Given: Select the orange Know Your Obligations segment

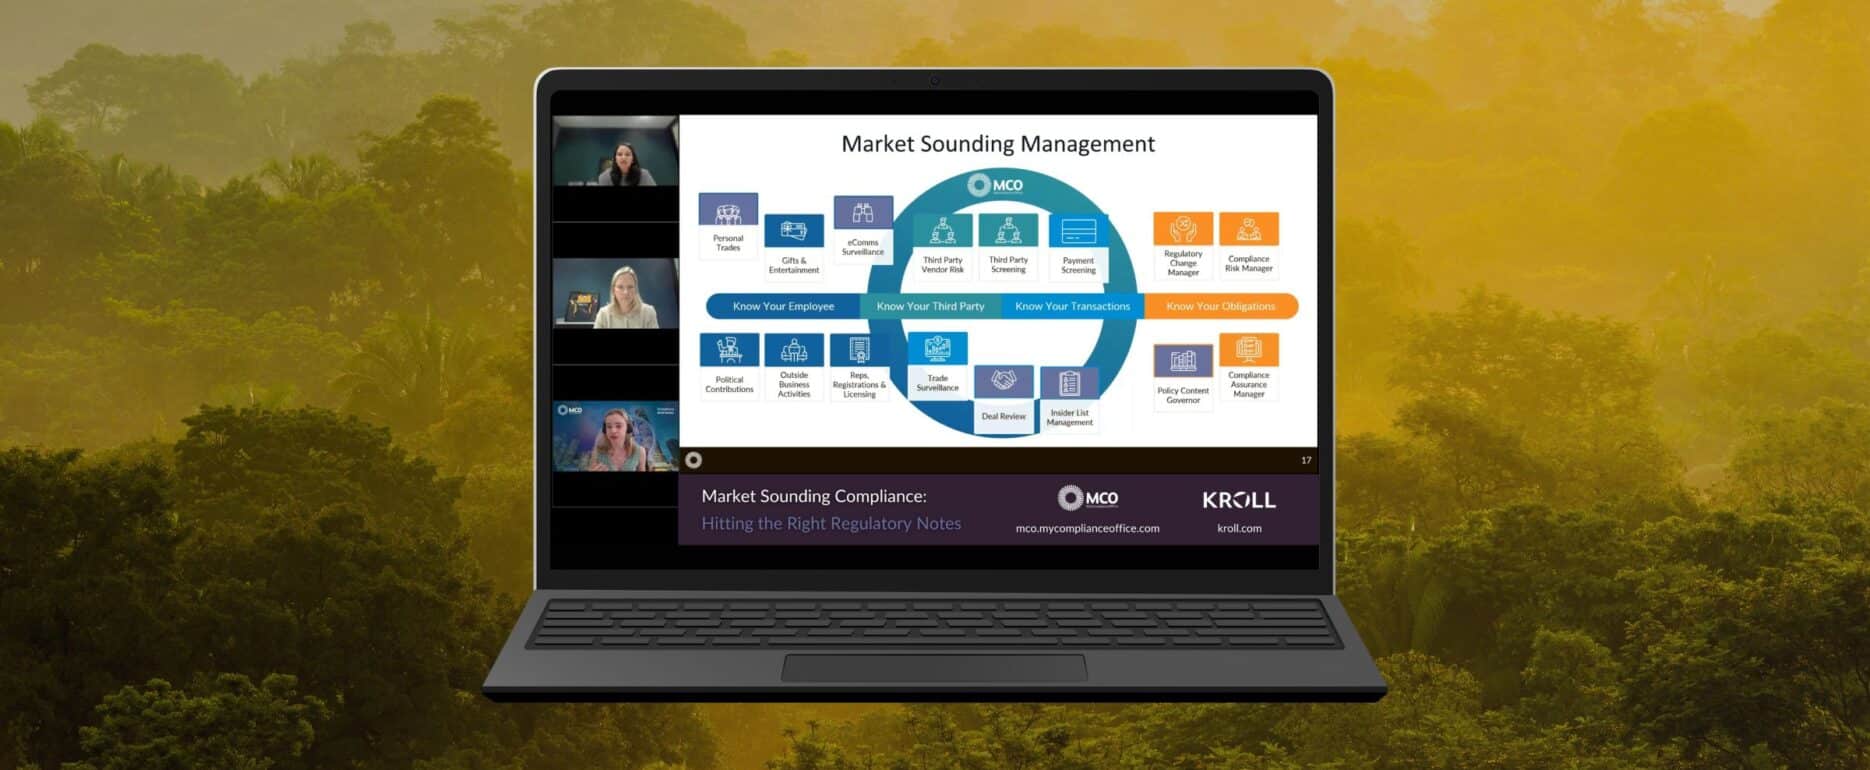Looking at the screenshot, I should pyautogui.click(x=1221, y=306).
